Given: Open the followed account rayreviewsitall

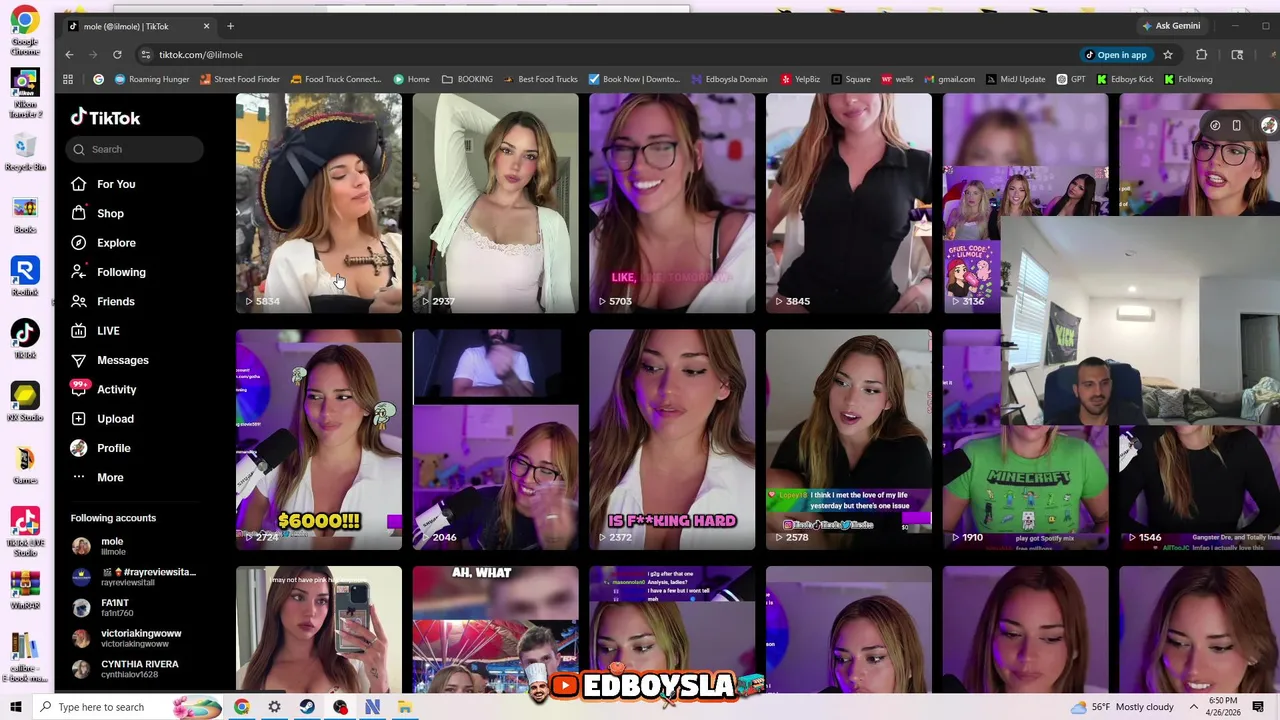Looking at the screenshot, I should [x=134, y=577].
